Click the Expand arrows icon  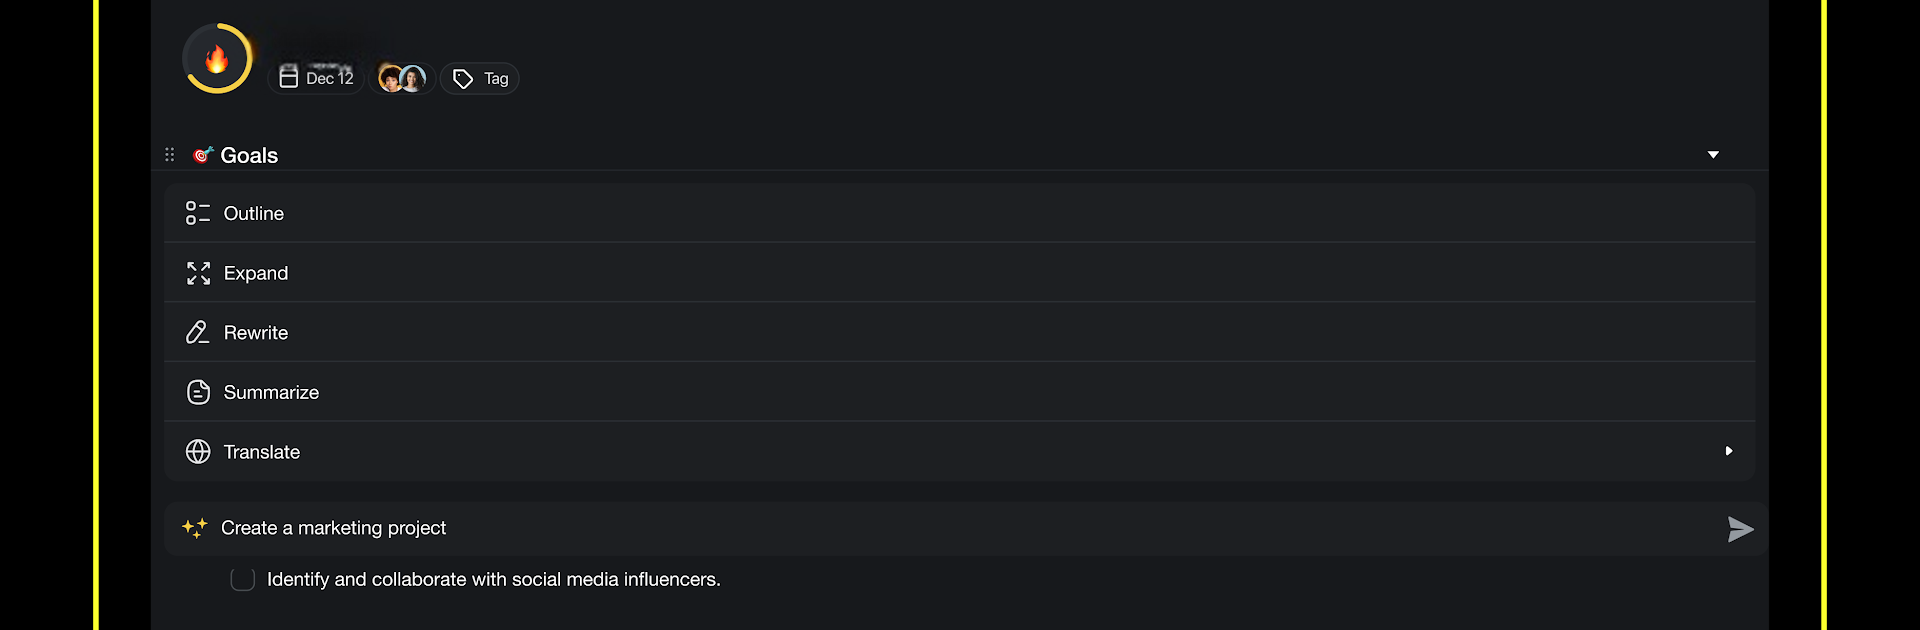(x=198, y=273)
